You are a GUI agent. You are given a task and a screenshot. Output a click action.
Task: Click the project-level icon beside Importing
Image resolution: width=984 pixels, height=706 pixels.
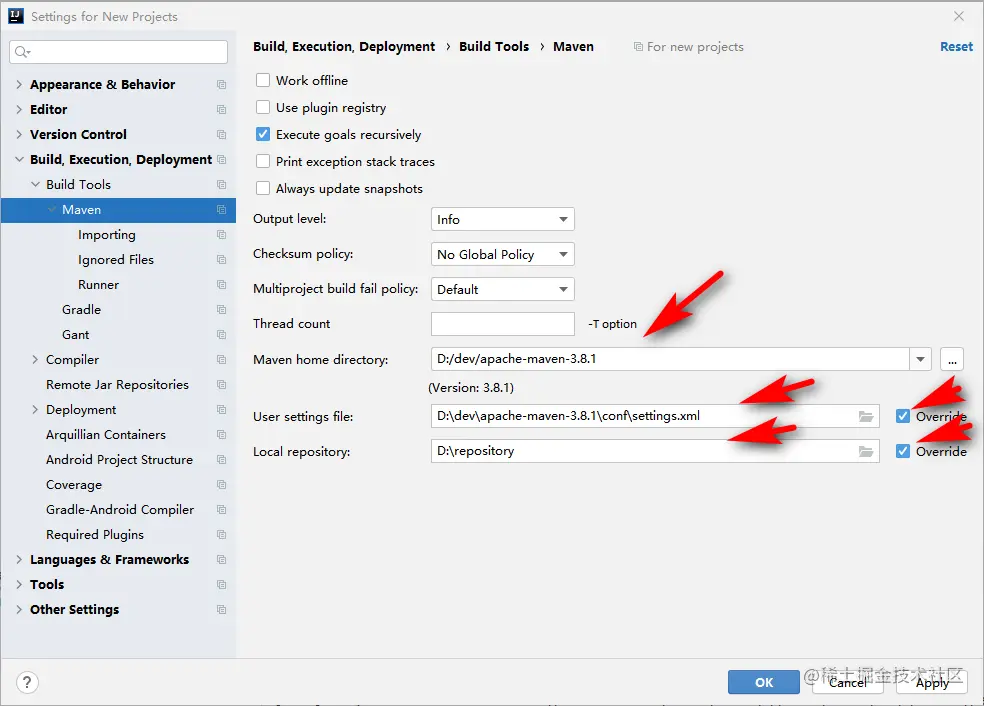(x=222, y=235)
